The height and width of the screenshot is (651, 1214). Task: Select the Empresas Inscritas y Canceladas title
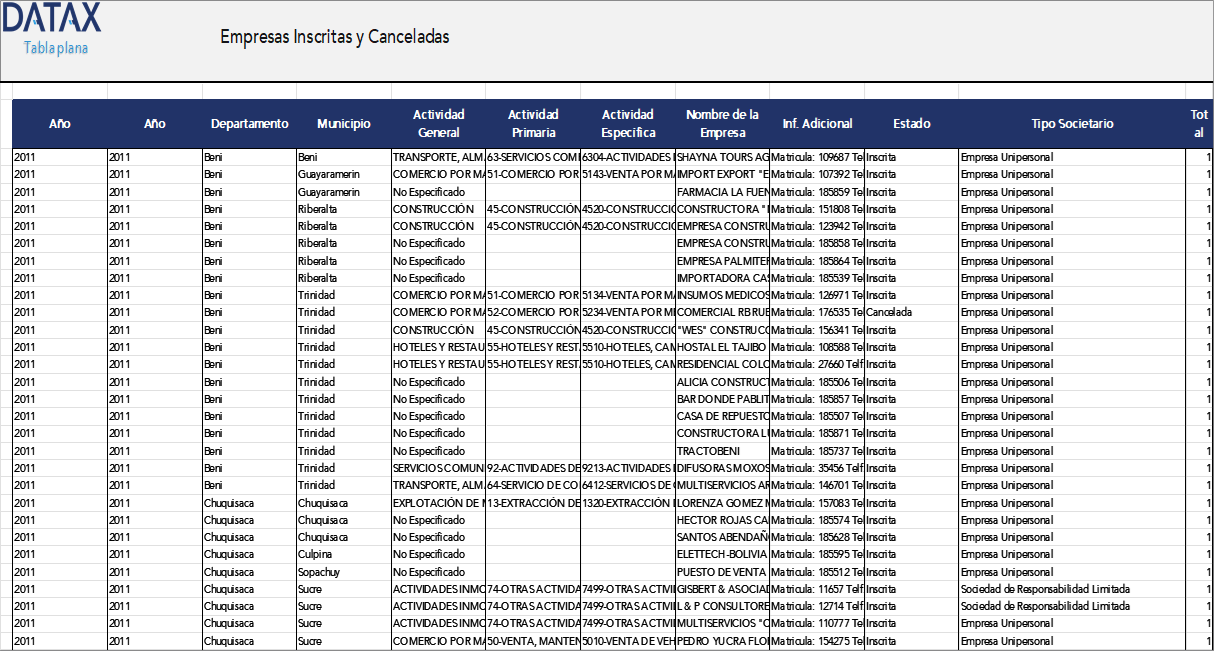coord(335,37)
